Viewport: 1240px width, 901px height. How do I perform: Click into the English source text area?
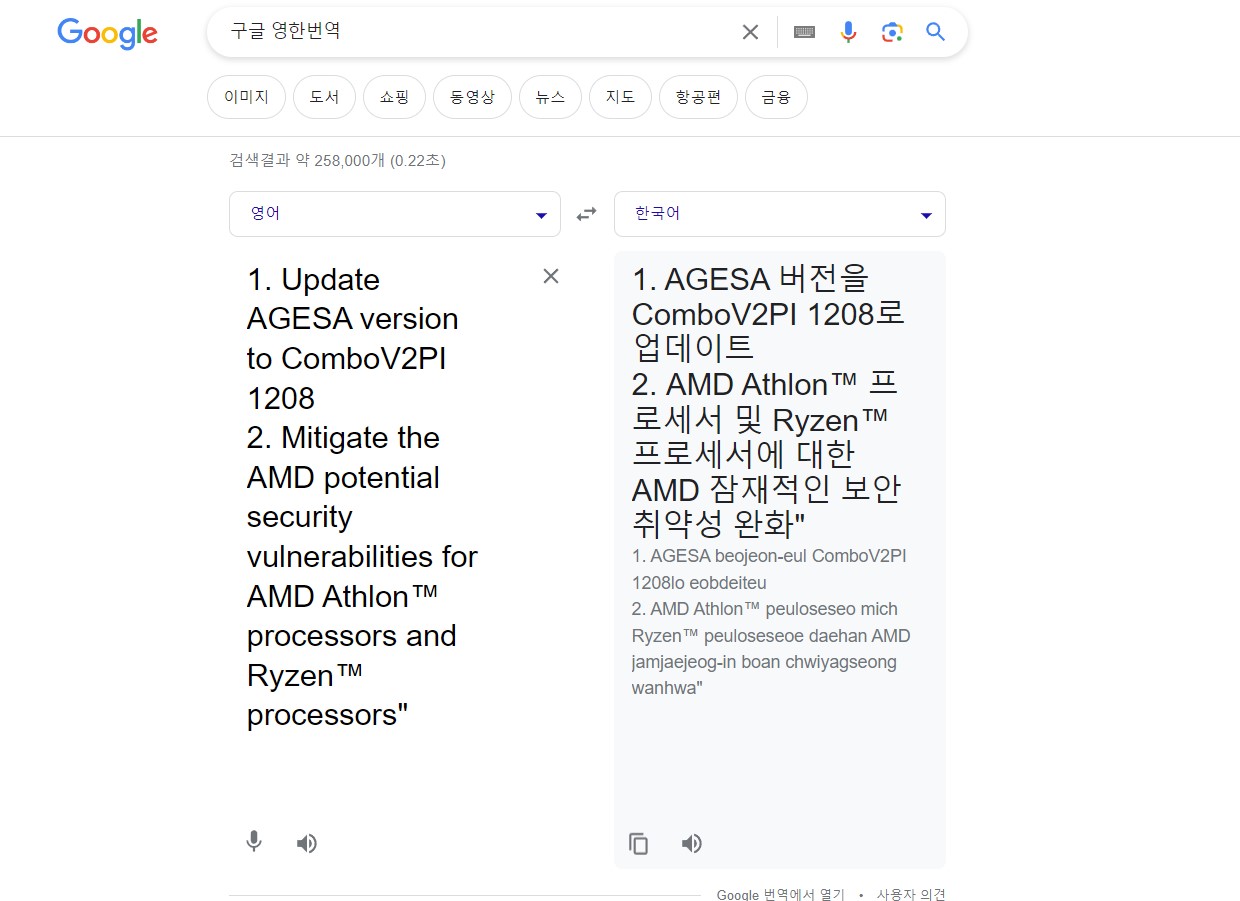[x=362, y=497]
